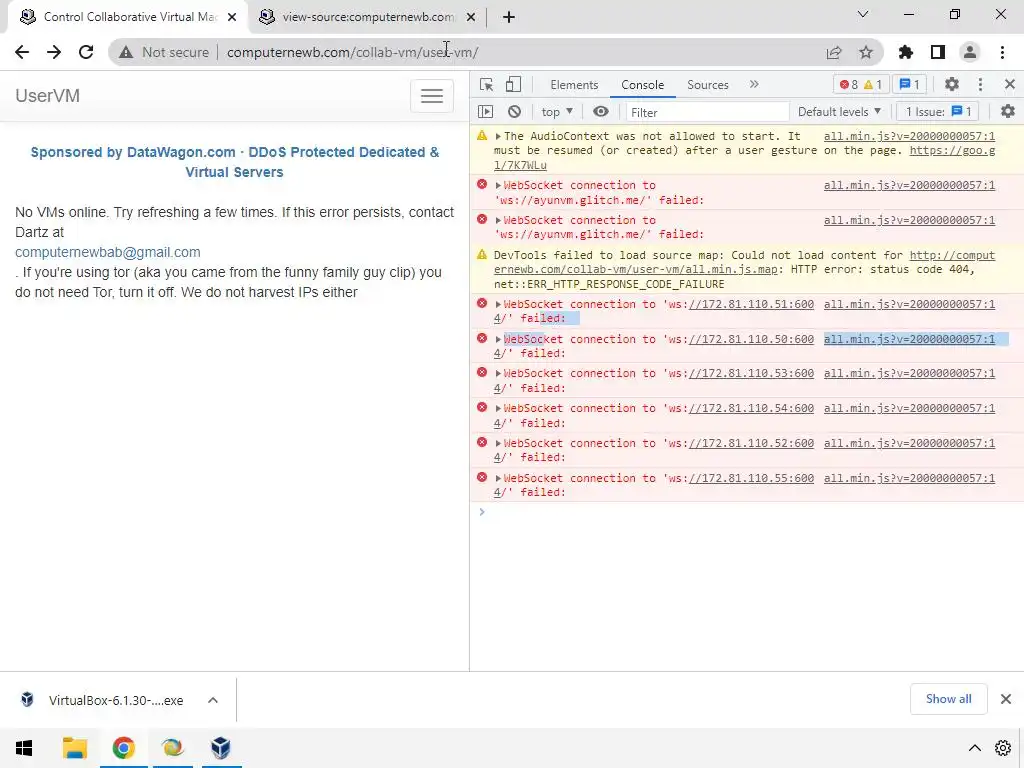Switch to the Elements tab
1024x768 pixels.
point(574,85)
